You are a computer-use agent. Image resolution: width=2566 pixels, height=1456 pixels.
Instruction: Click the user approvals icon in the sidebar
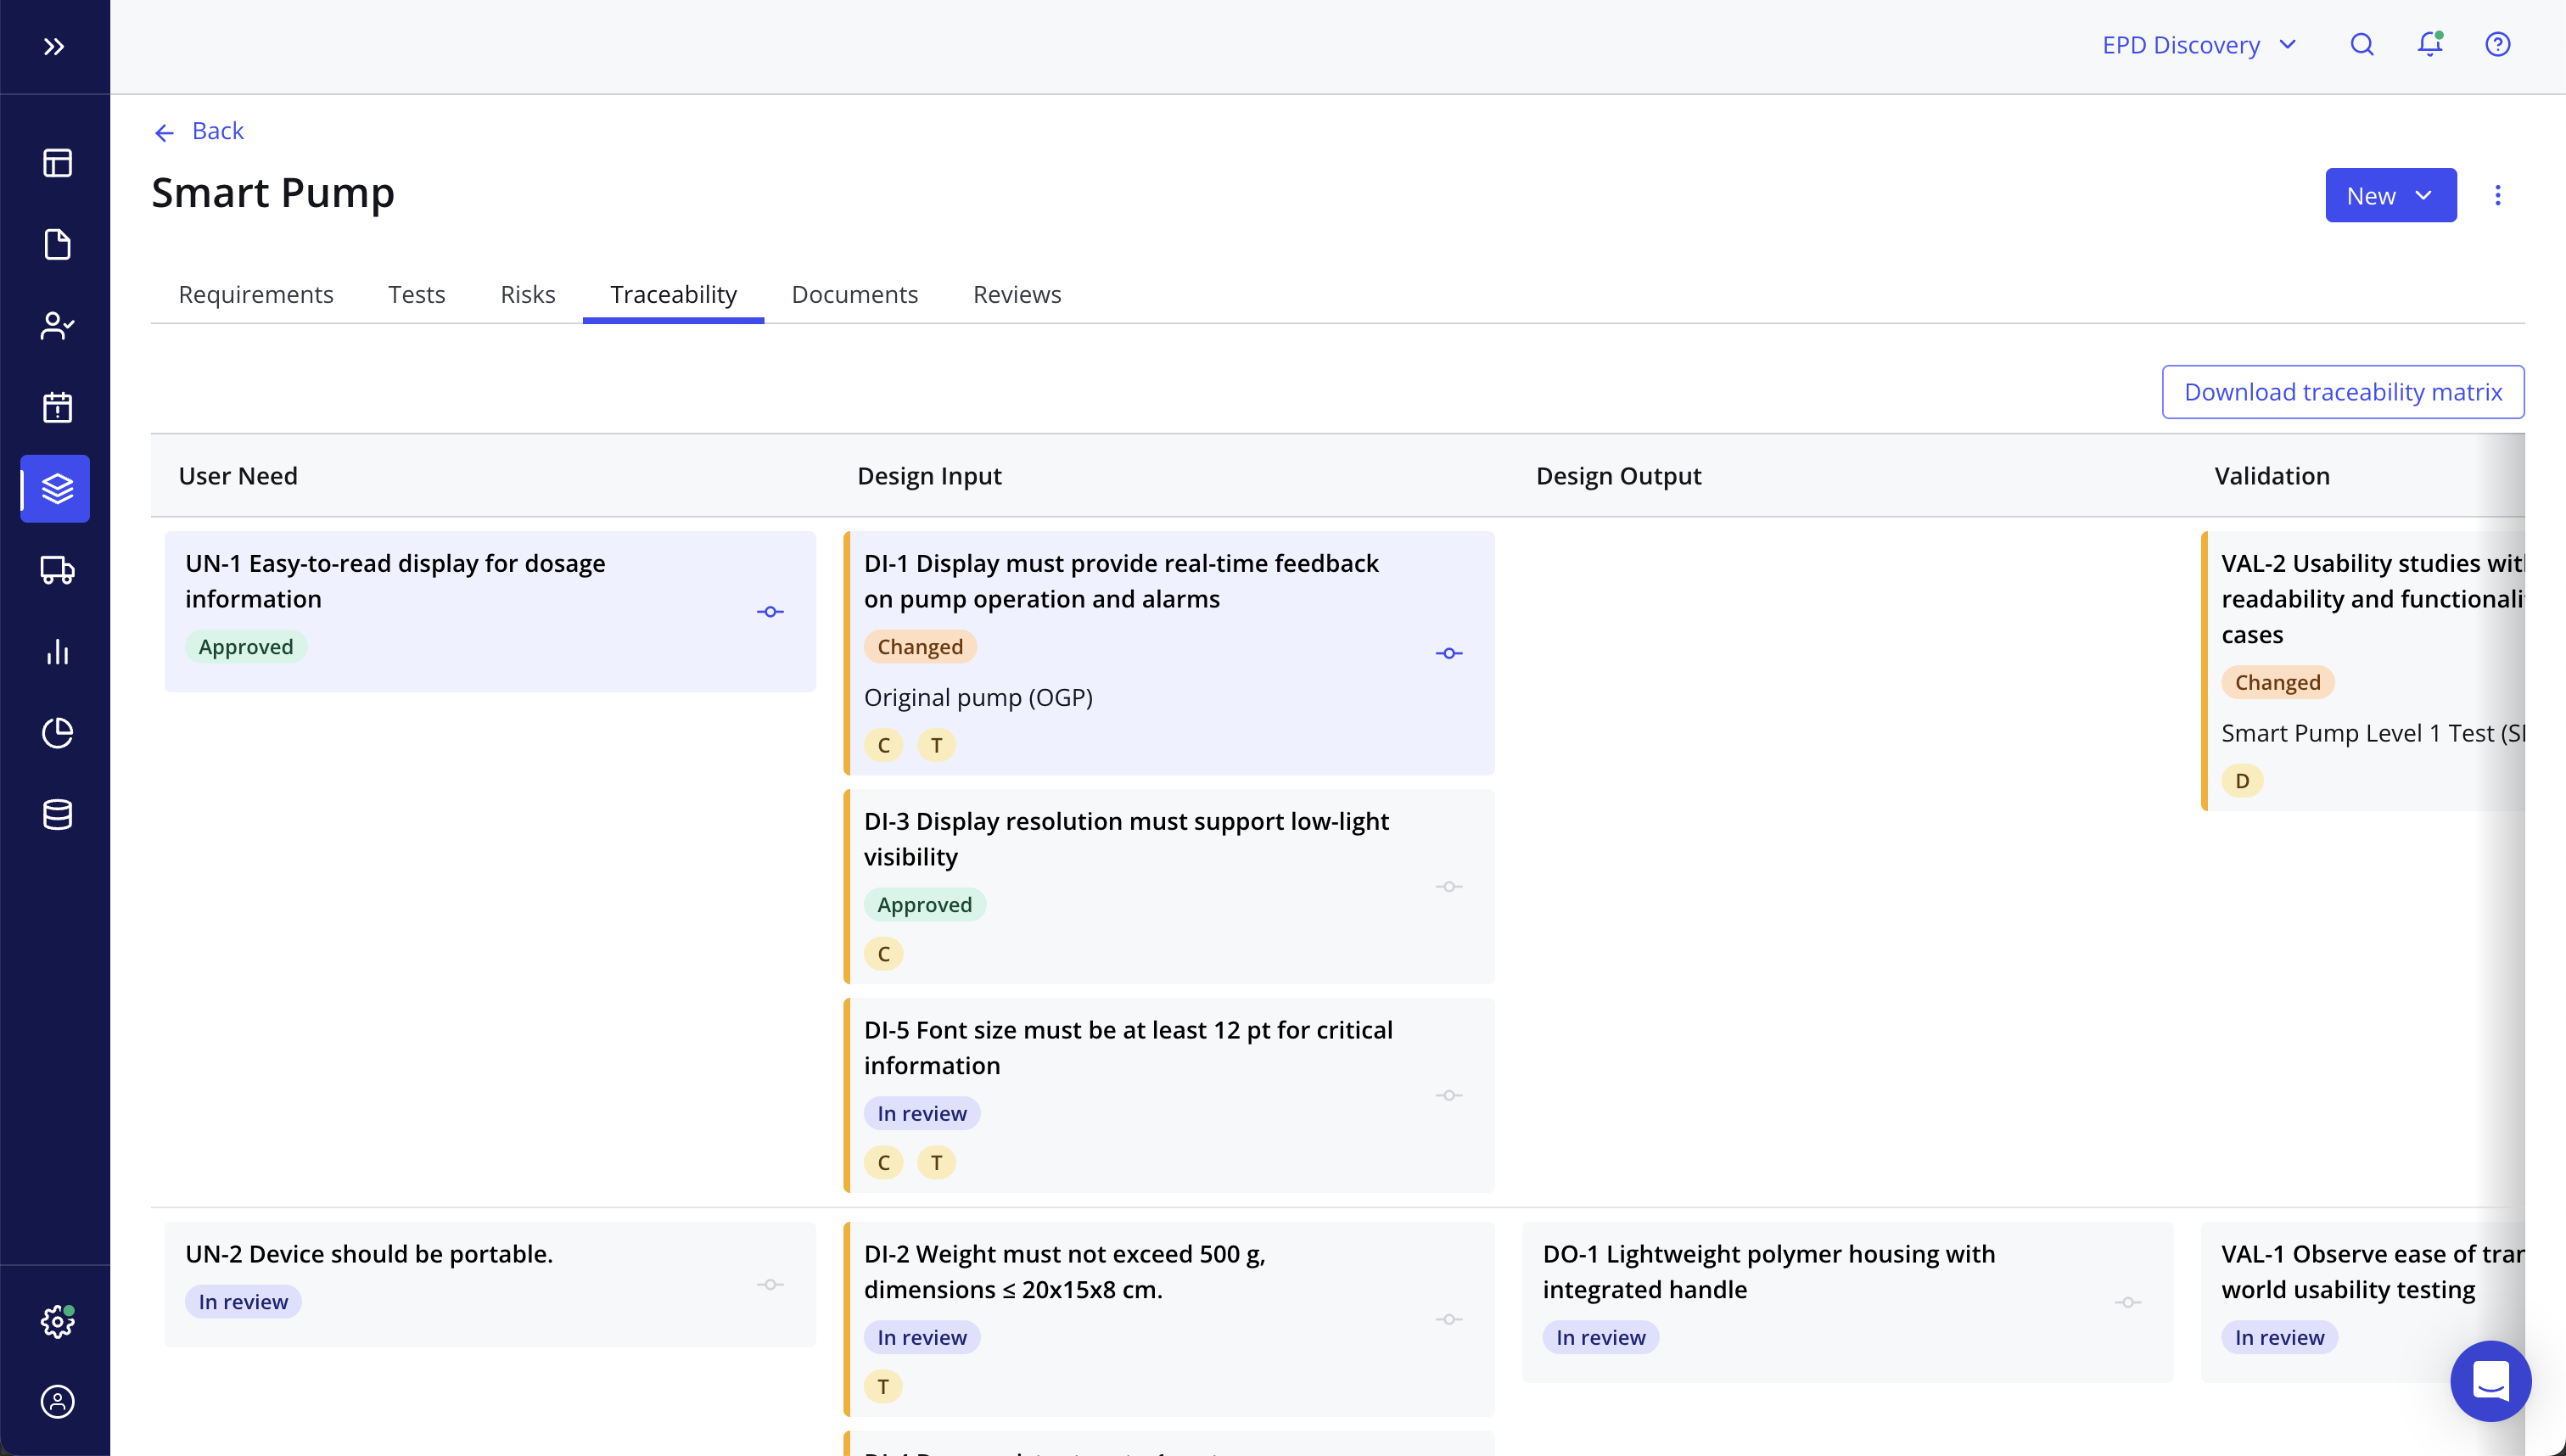(x=57, y=326)
